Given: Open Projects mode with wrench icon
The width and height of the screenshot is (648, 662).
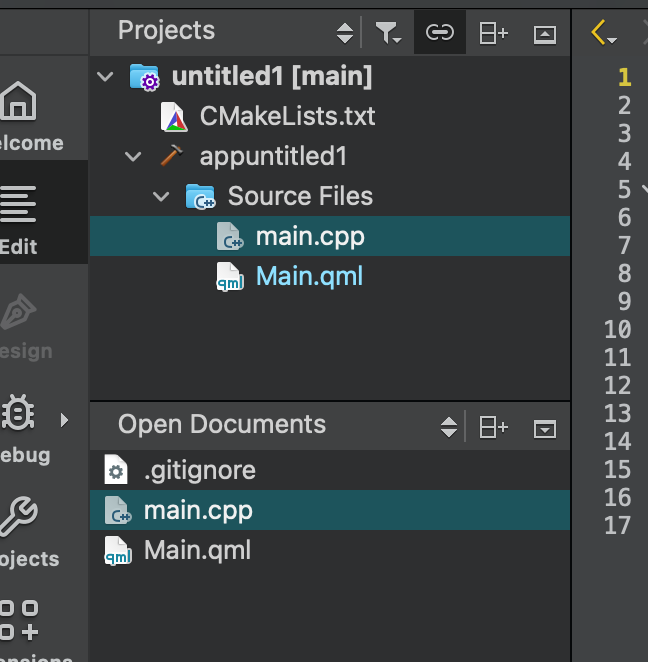Looking at the screenshot, I should tap(22, 531).
